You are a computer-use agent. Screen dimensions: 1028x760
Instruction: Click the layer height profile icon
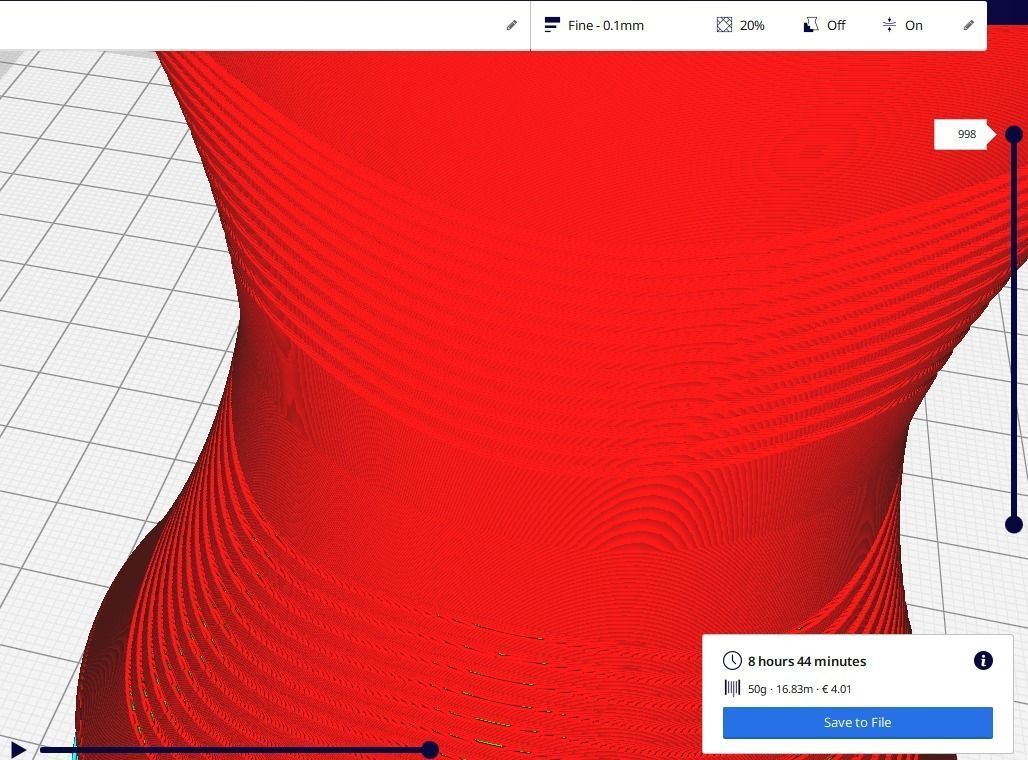(552, 25)
